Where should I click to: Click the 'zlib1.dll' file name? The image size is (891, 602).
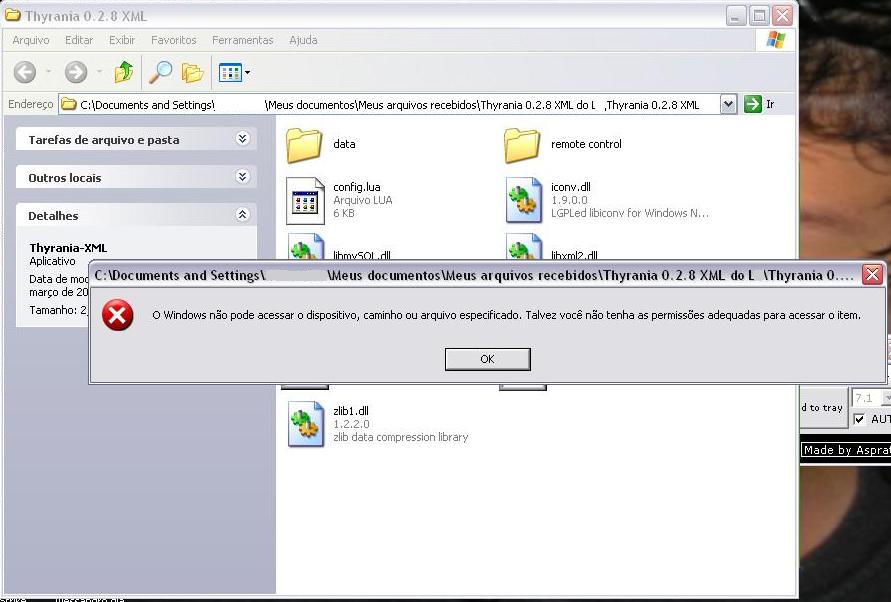(x=351, y=411)
